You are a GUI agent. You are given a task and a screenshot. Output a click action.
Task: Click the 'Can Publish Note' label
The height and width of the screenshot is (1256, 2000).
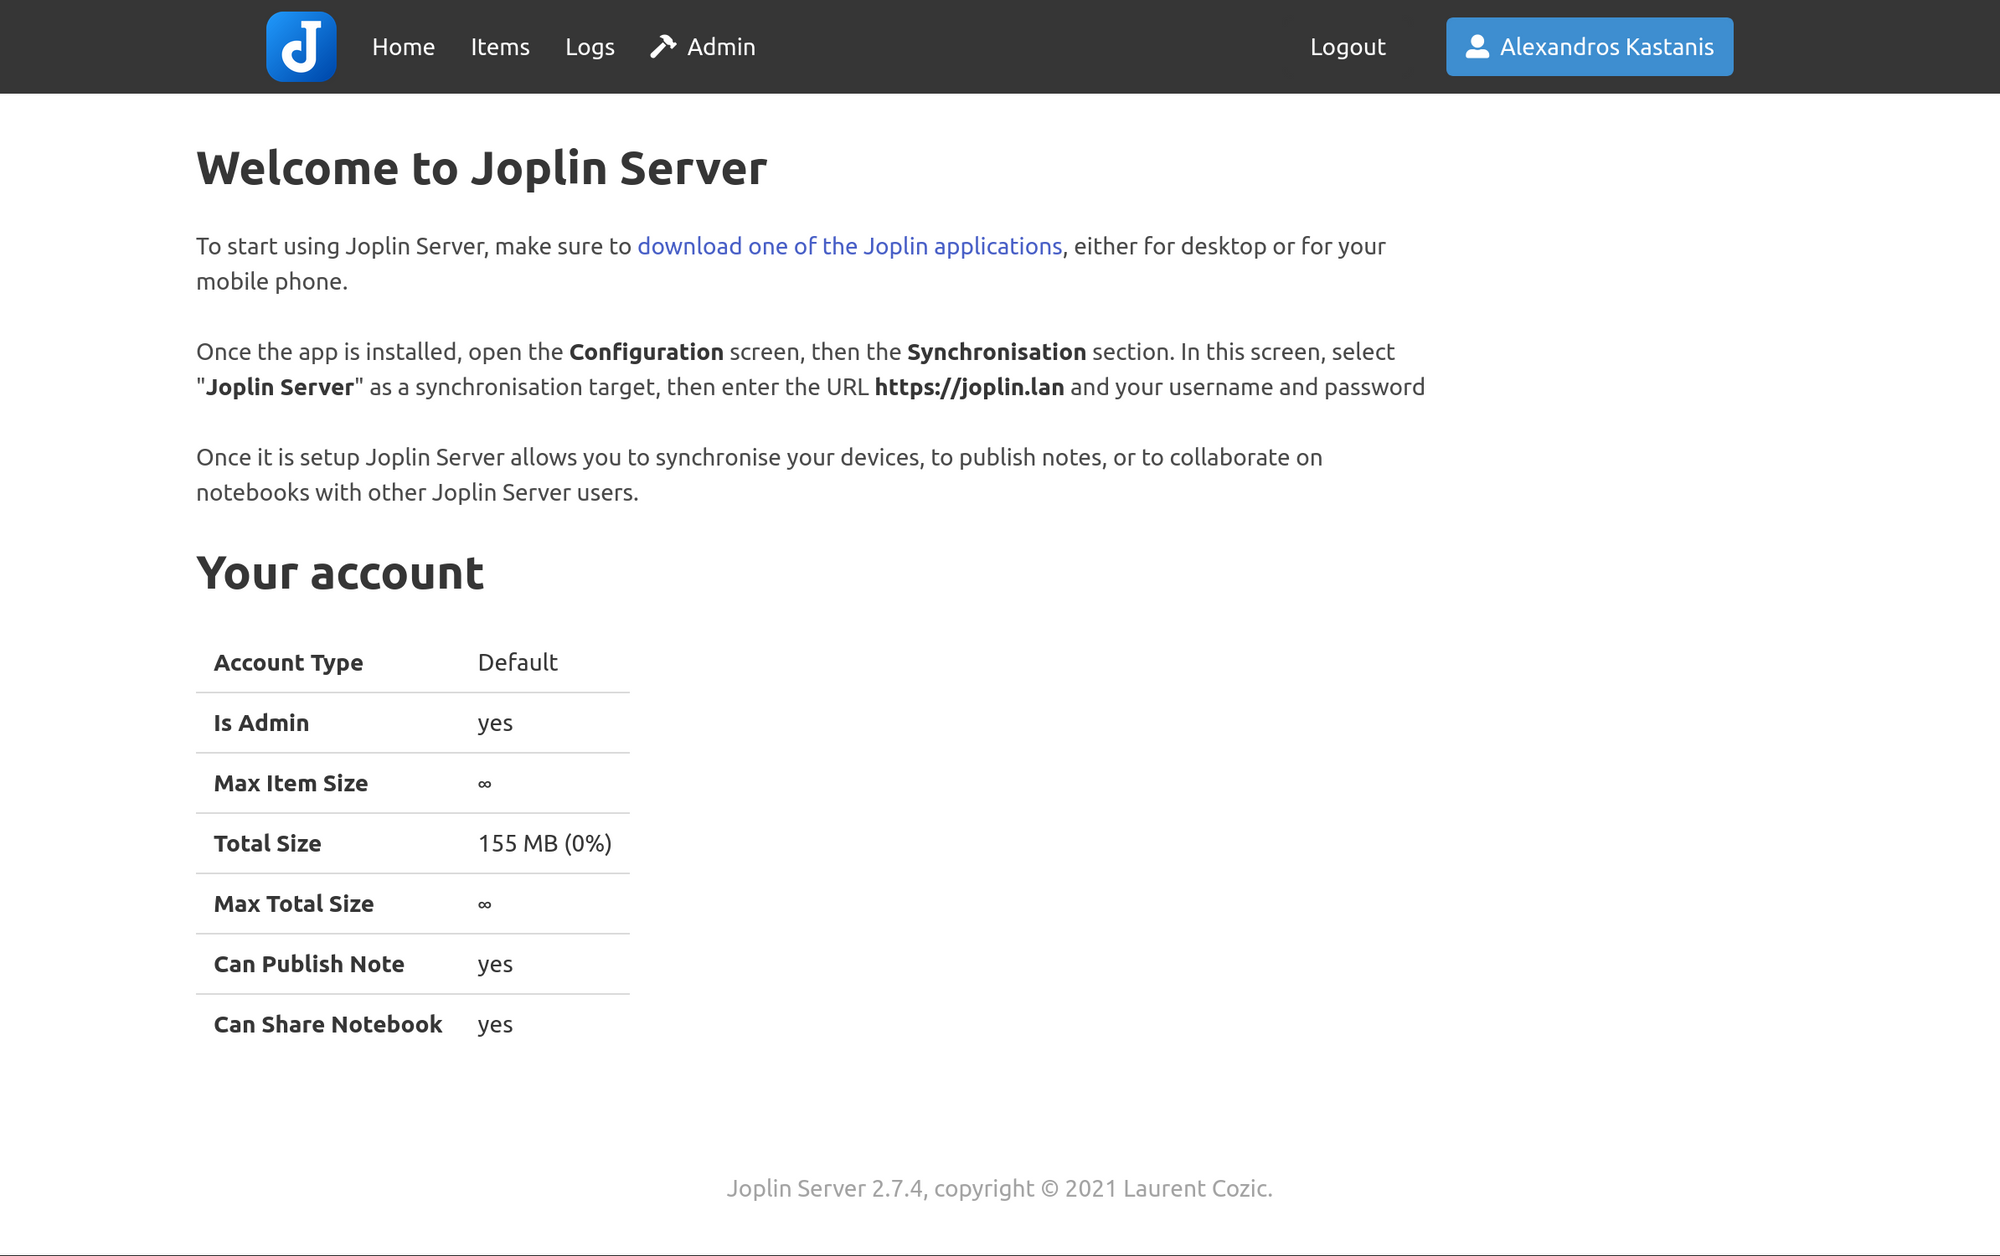(309, 964)
